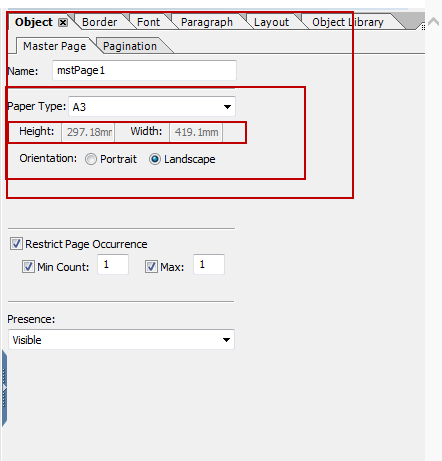The image size is (442, 461).
Task: Collapse the panel with the up chevron
Action: point(434,22)
